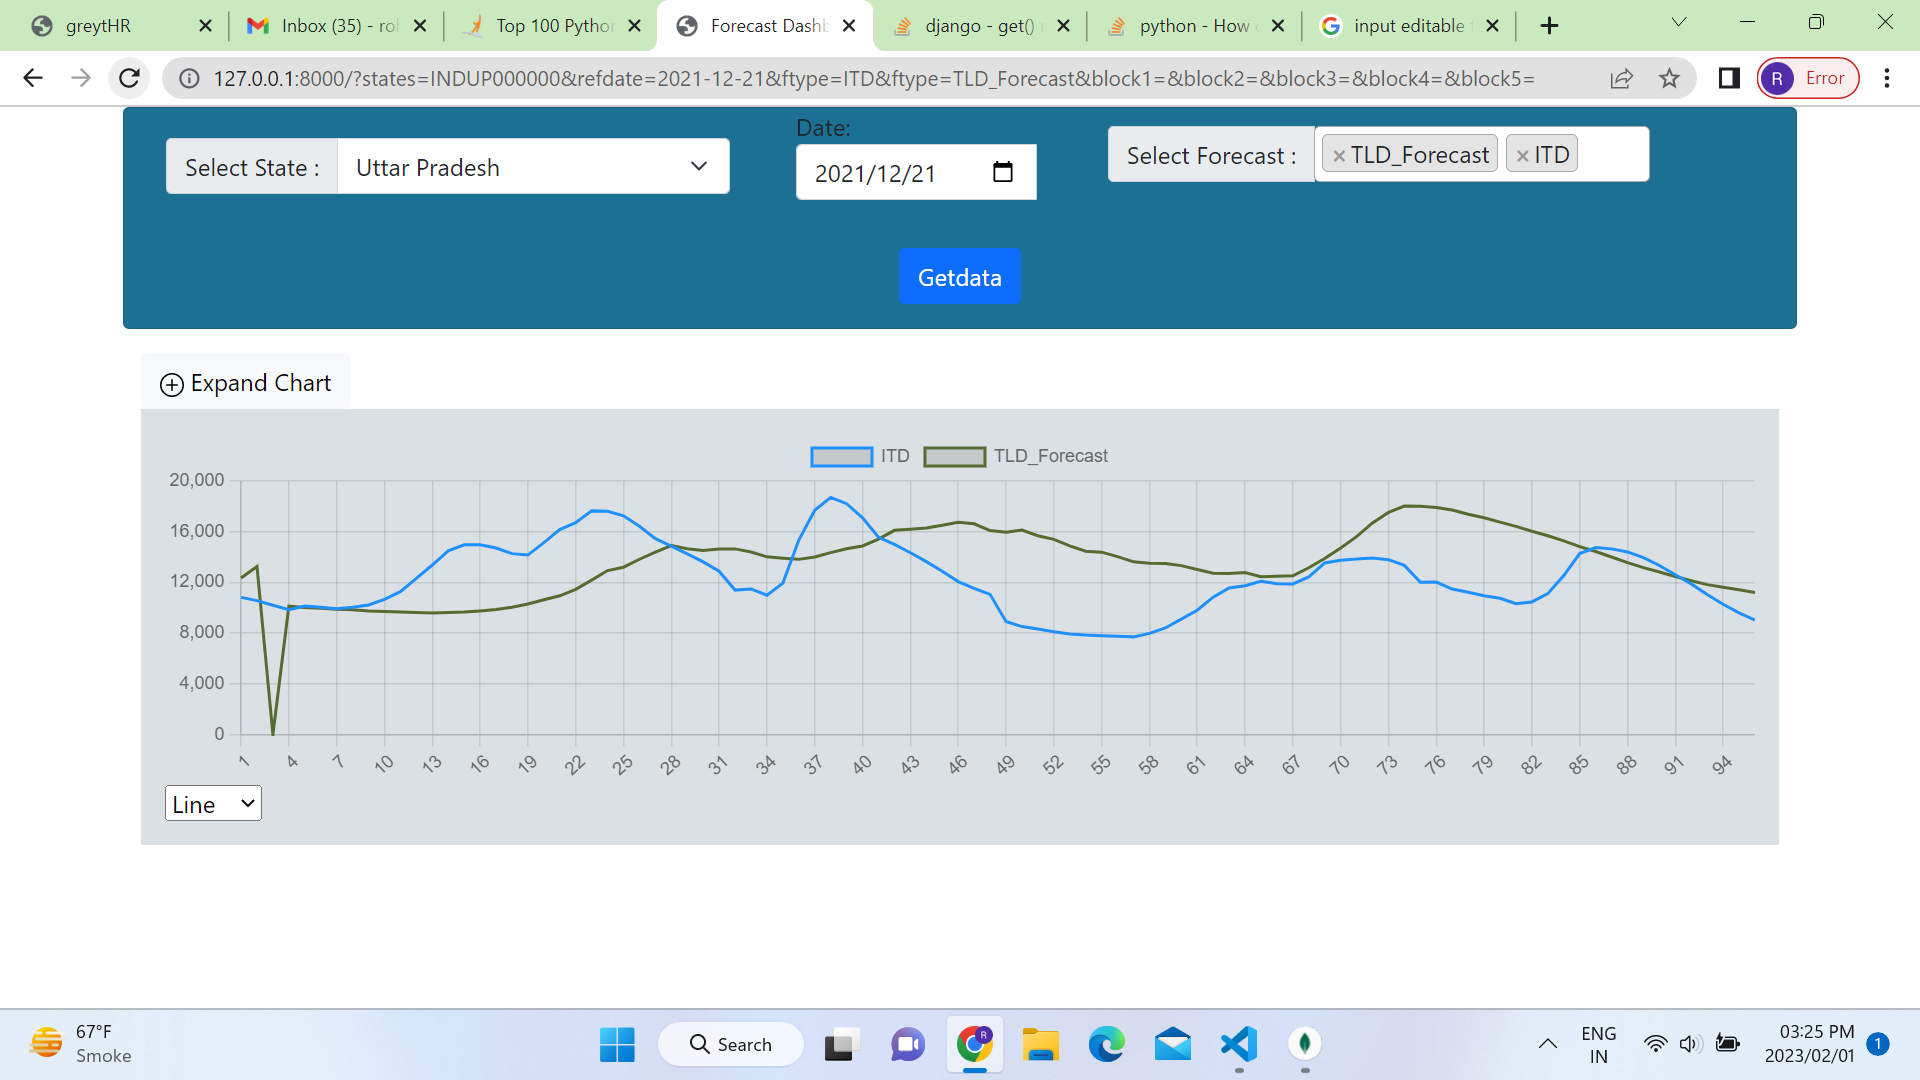Viewport: 1920px width, 1080px height.
Task: Remove the TLD_Forecast filter chip
Action: click(x=1339, y=154)
